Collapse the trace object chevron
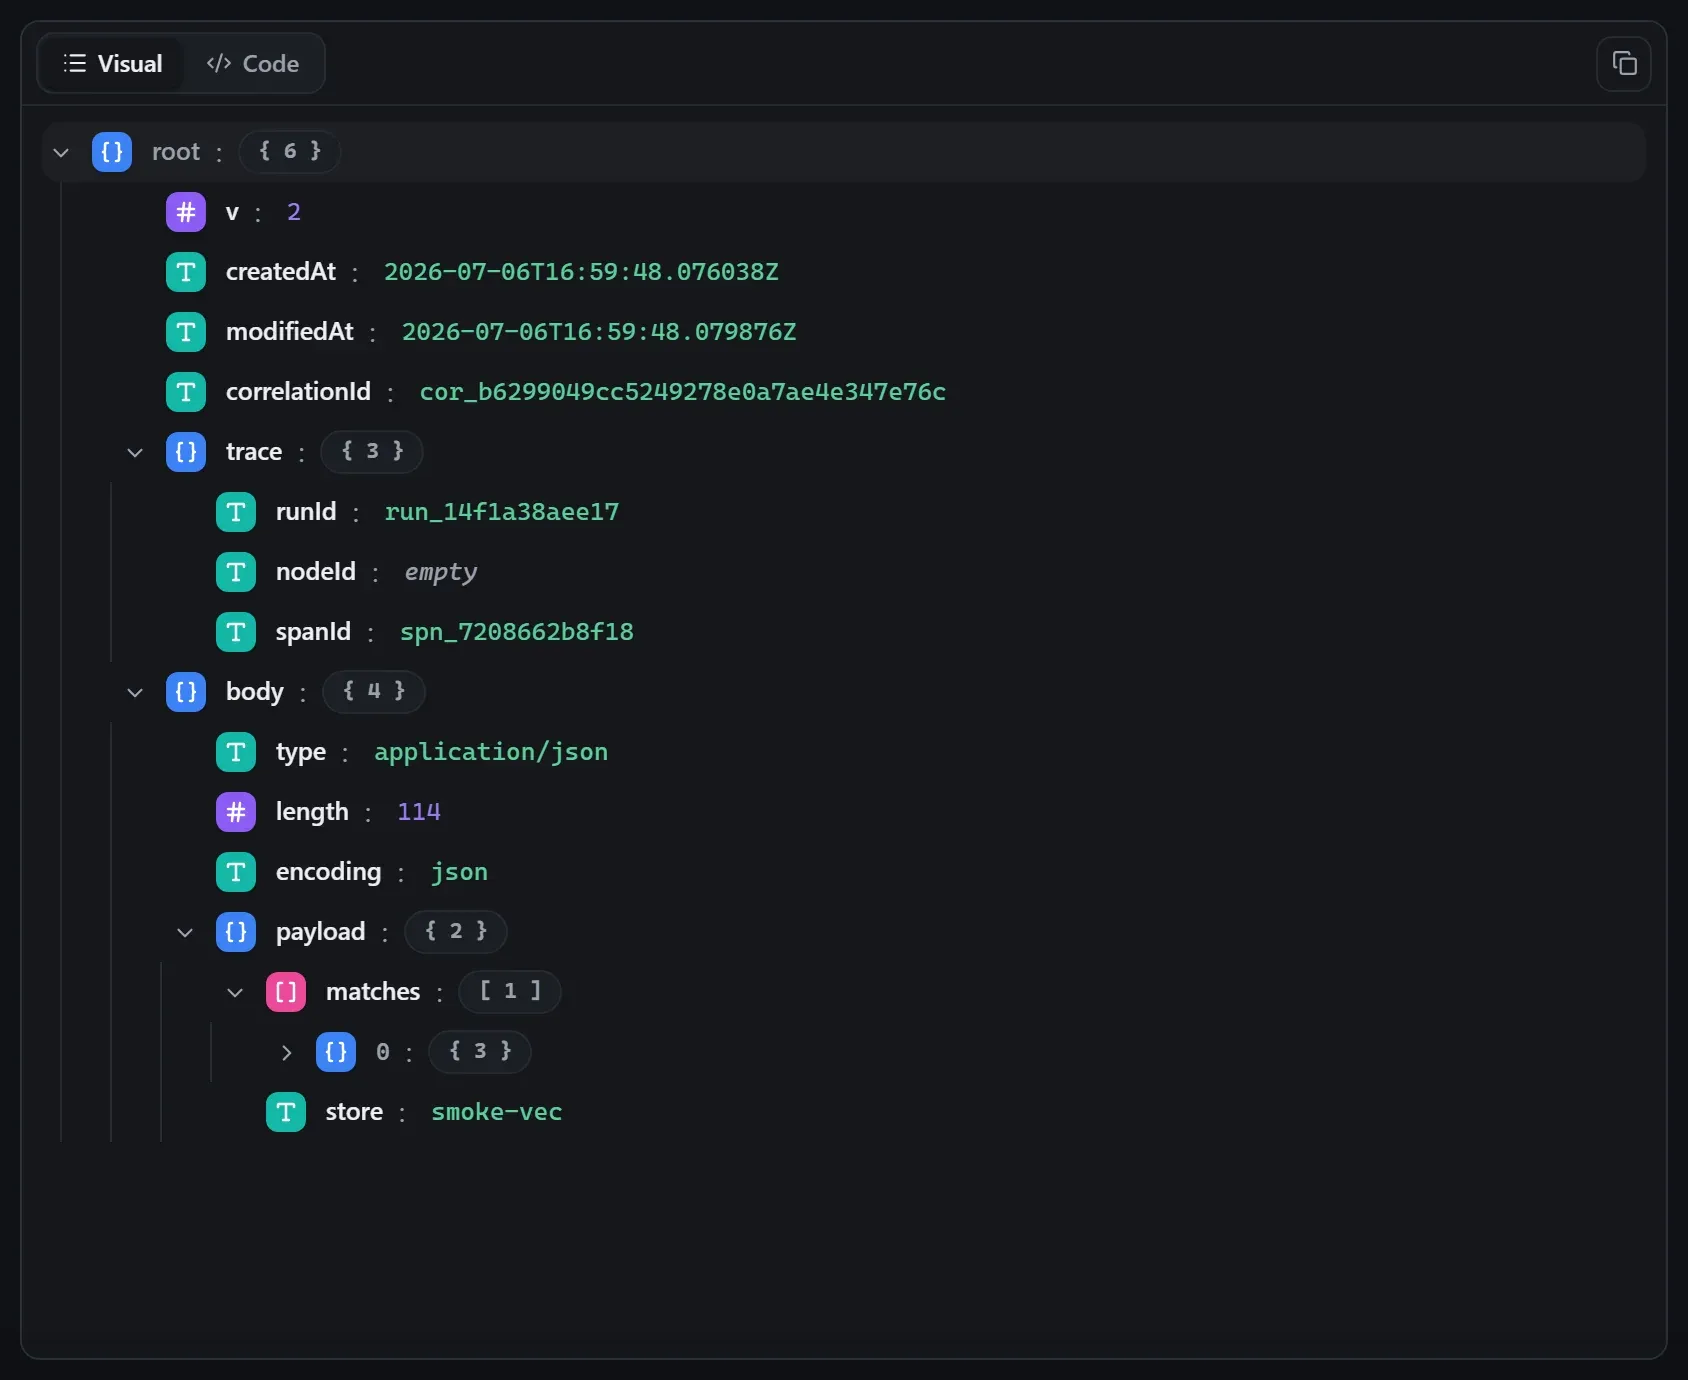This screenshot has width=1688, height=1380. tap(135, 452)
